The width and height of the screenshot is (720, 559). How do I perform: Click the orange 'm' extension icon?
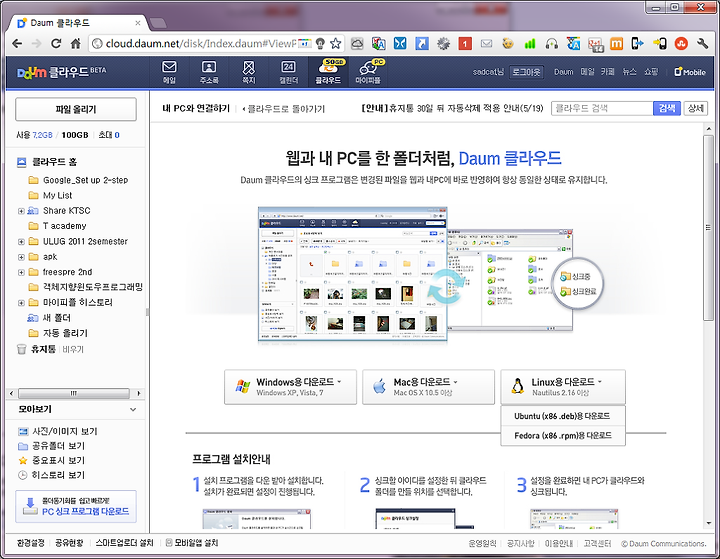616,44
